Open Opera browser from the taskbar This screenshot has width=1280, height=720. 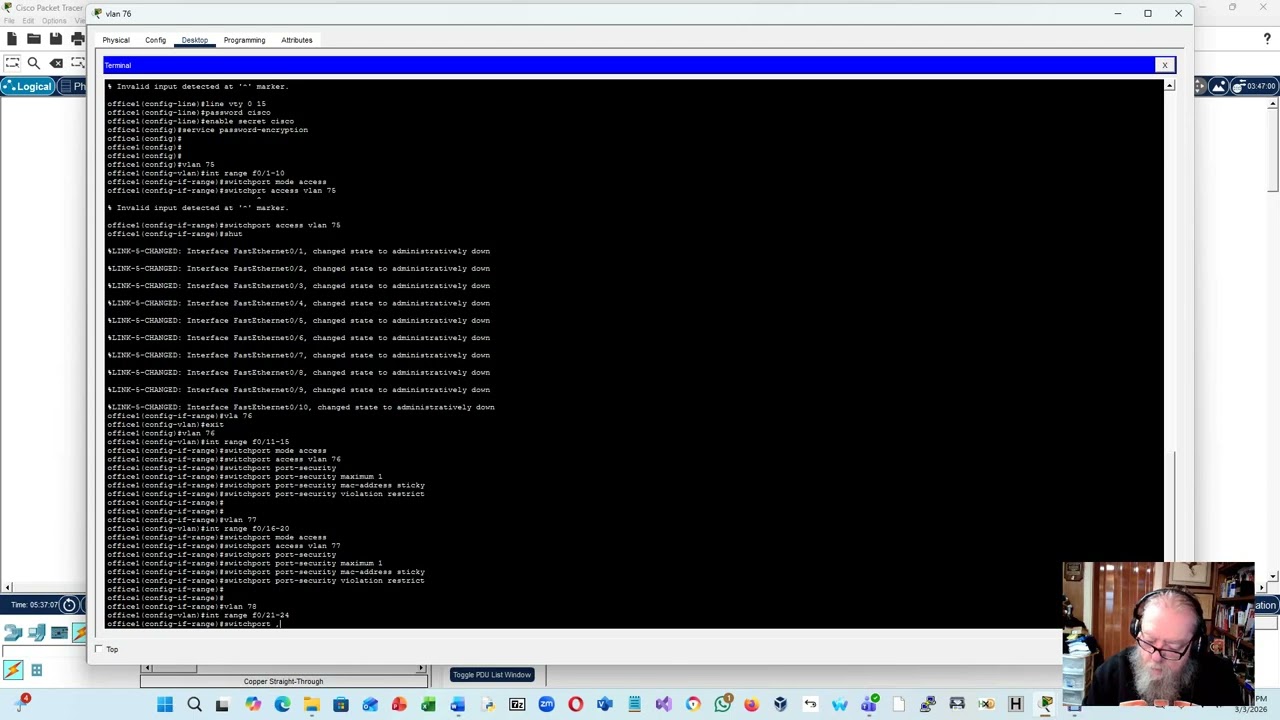(x=575, y=705)
